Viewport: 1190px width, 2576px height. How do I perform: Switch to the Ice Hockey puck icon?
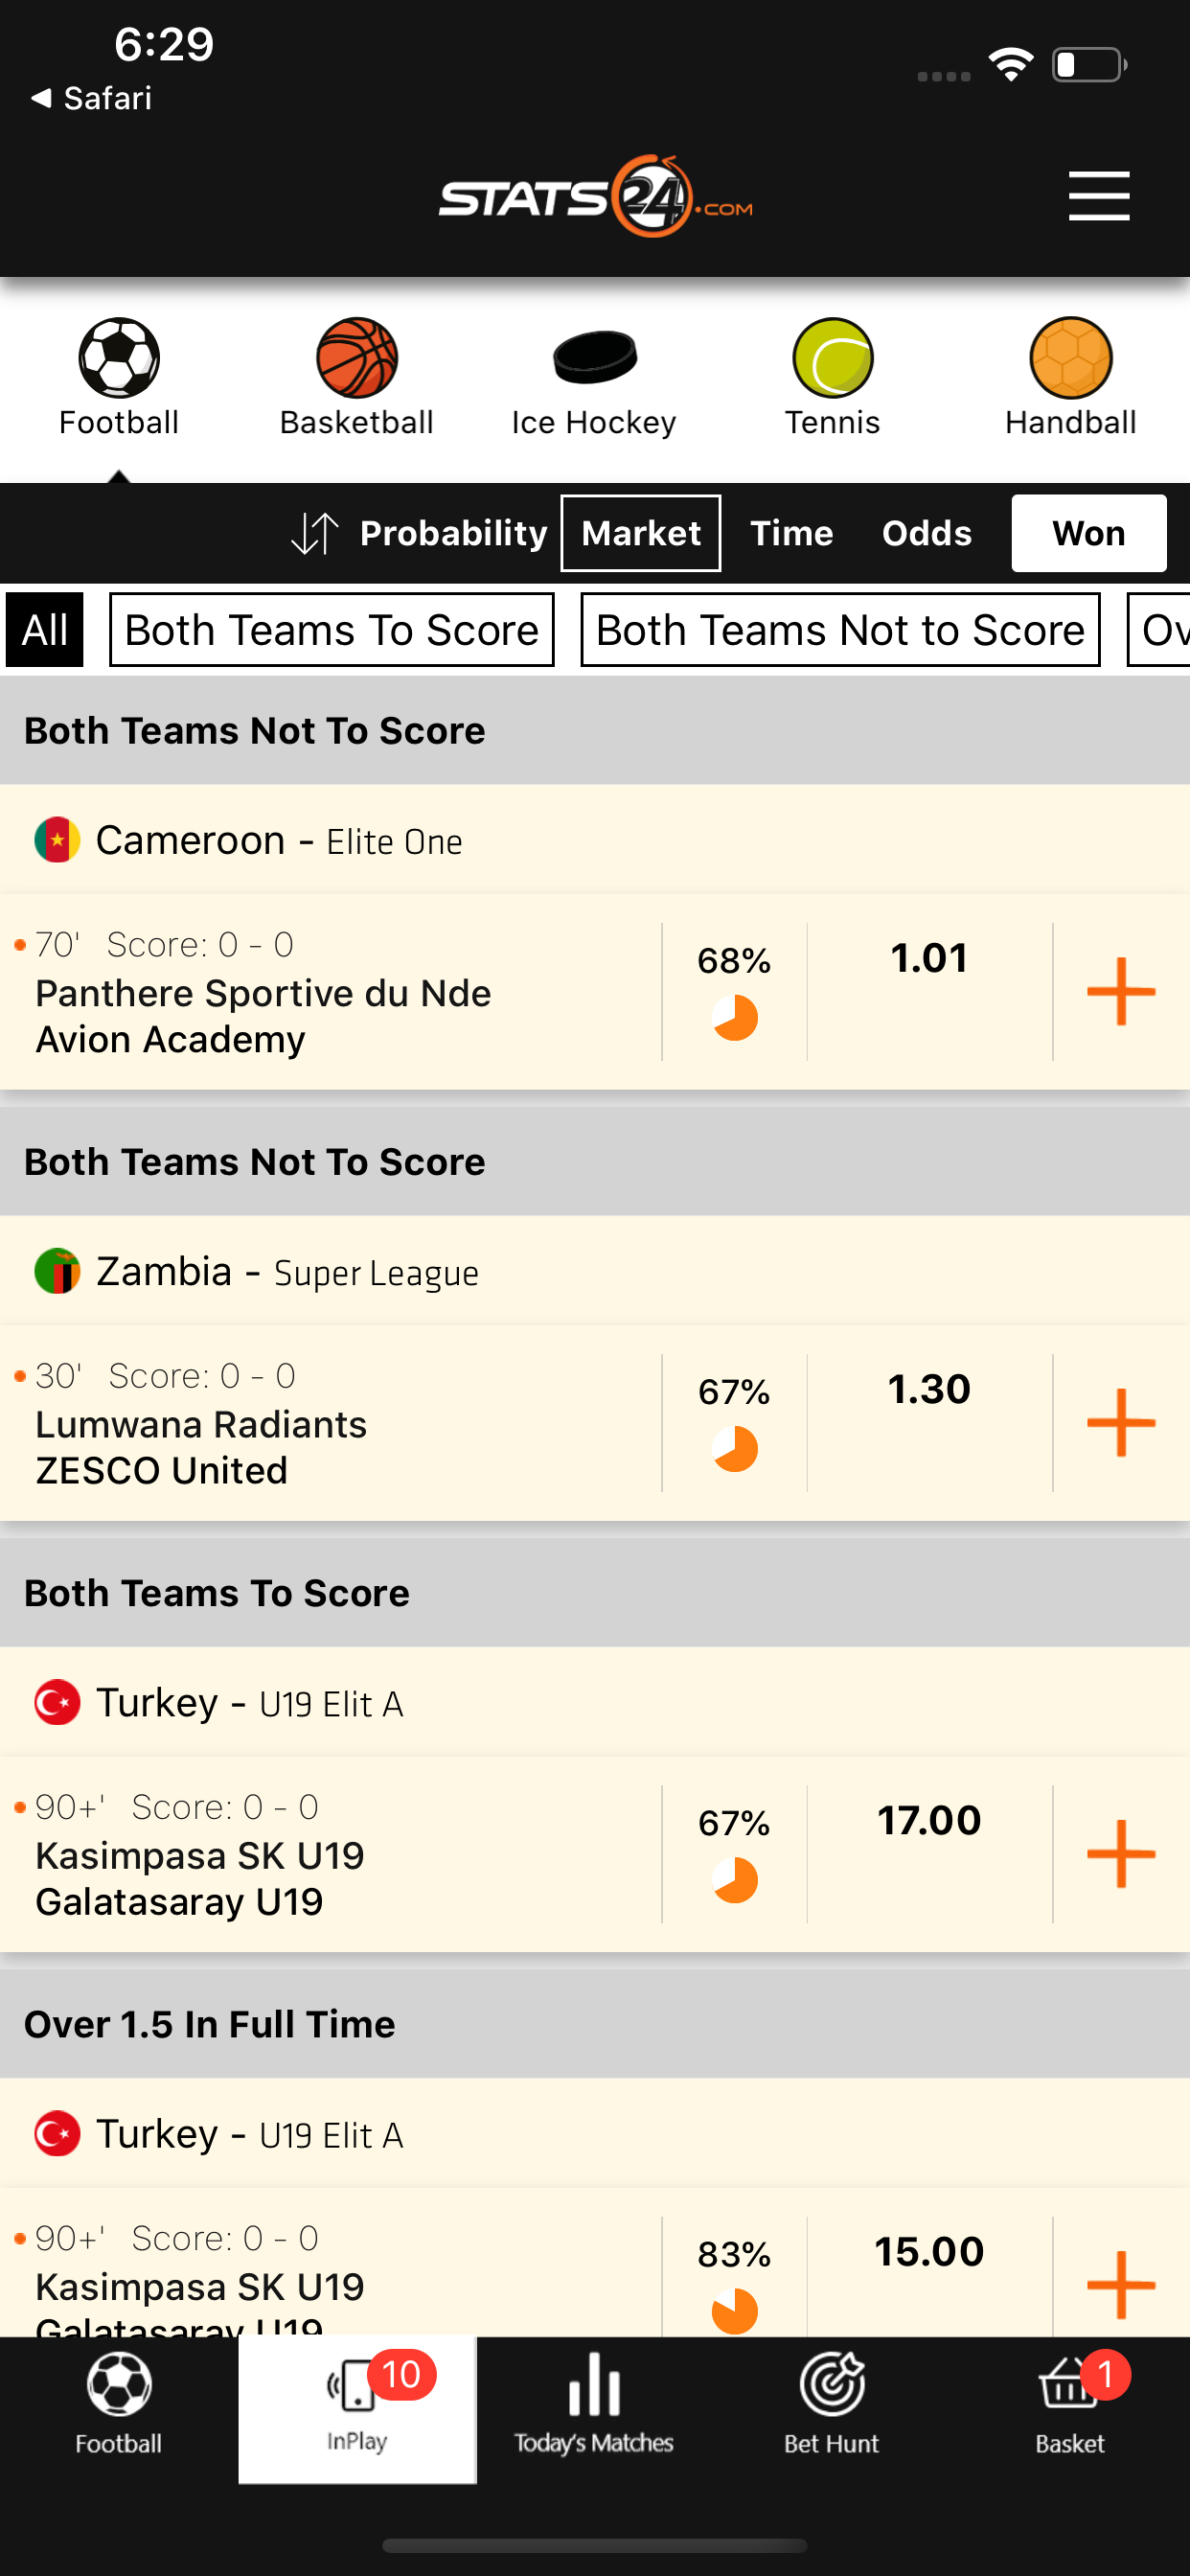pos(594,358)
